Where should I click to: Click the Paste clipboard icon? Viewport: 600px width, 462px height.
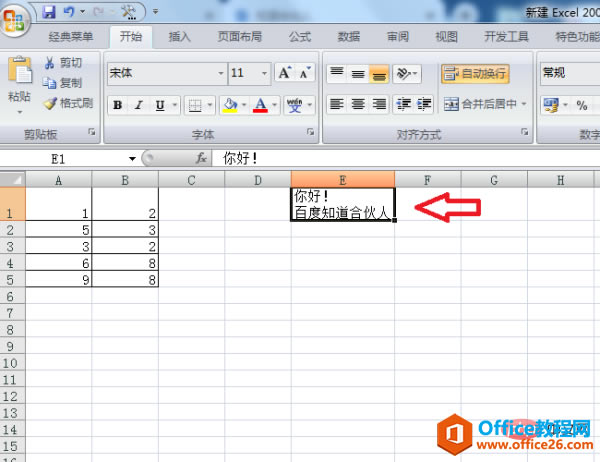pyautogui.click(x=20, y=70)
